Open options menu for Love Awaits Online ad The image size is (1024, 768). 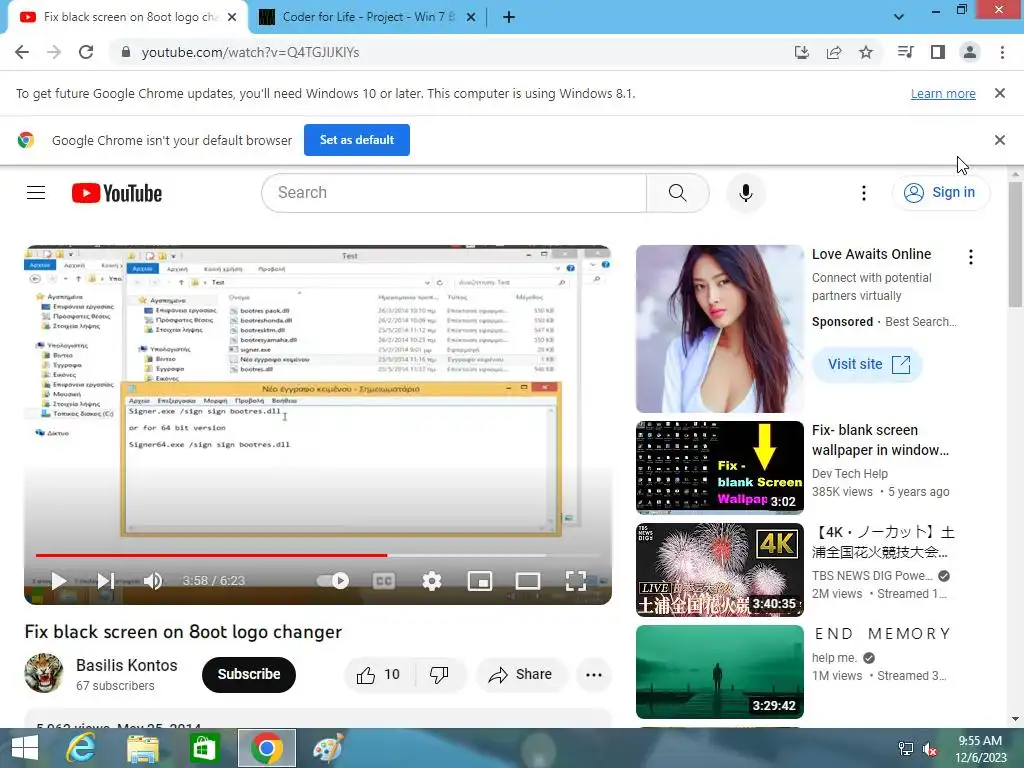click(970, 257)
